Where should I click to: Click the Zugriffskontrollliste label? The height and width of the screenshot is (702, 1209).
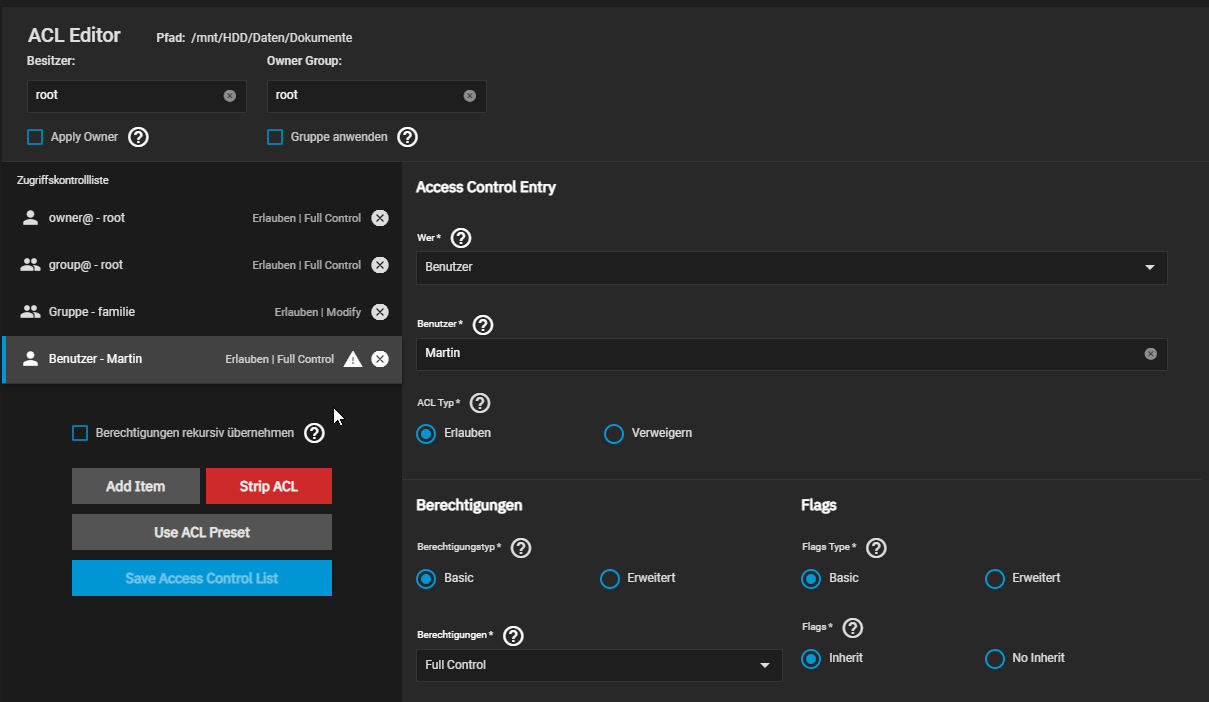coord(63,181)
